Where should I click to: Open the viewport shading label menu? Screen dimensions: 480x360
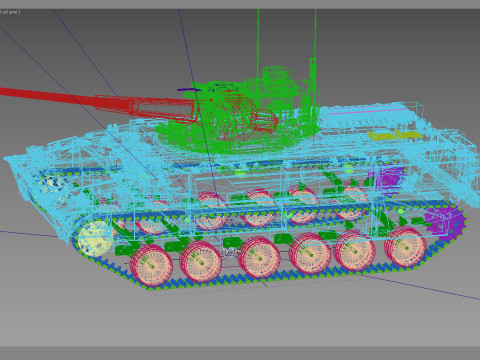[10, 12]
